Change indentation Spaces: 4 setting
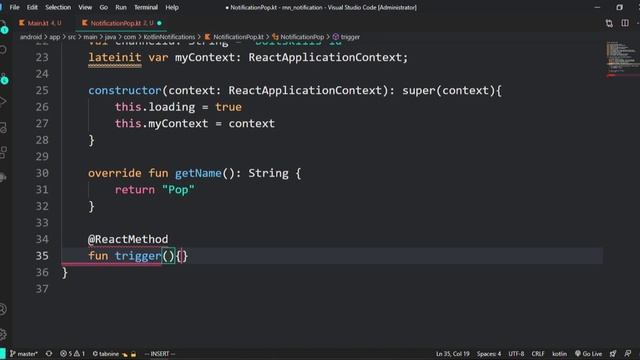The width and height of the screenshot is (640, 360). point(489,354)
